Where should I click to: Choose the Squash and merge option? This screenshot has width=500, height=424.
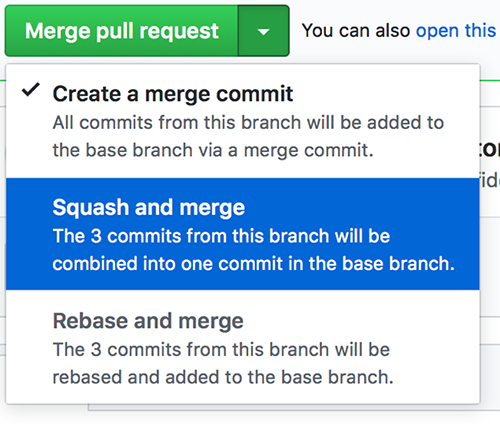point(243,234)
